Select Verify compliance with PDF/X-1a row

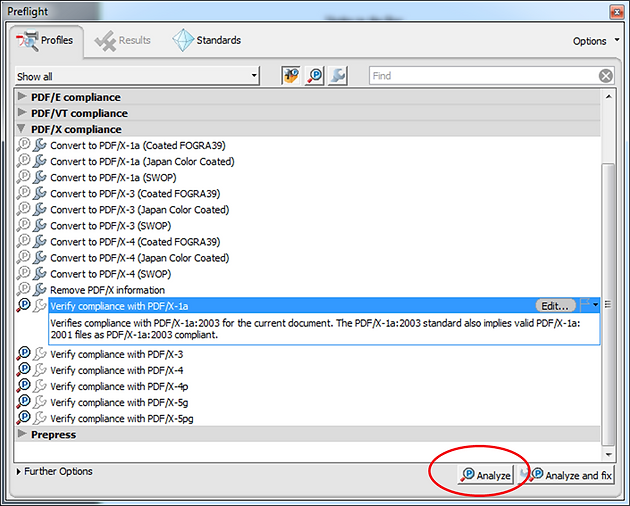click(x=324, y=306)
